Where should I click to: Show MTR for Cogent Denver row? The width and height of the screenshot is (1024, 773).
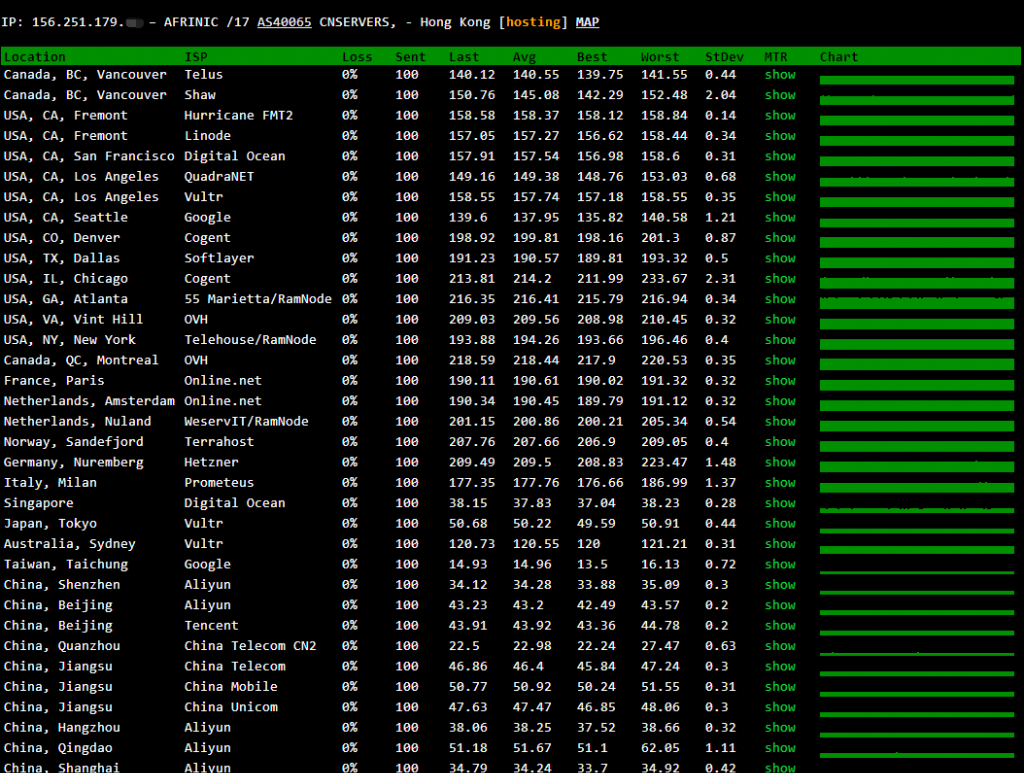pos(780,238)
